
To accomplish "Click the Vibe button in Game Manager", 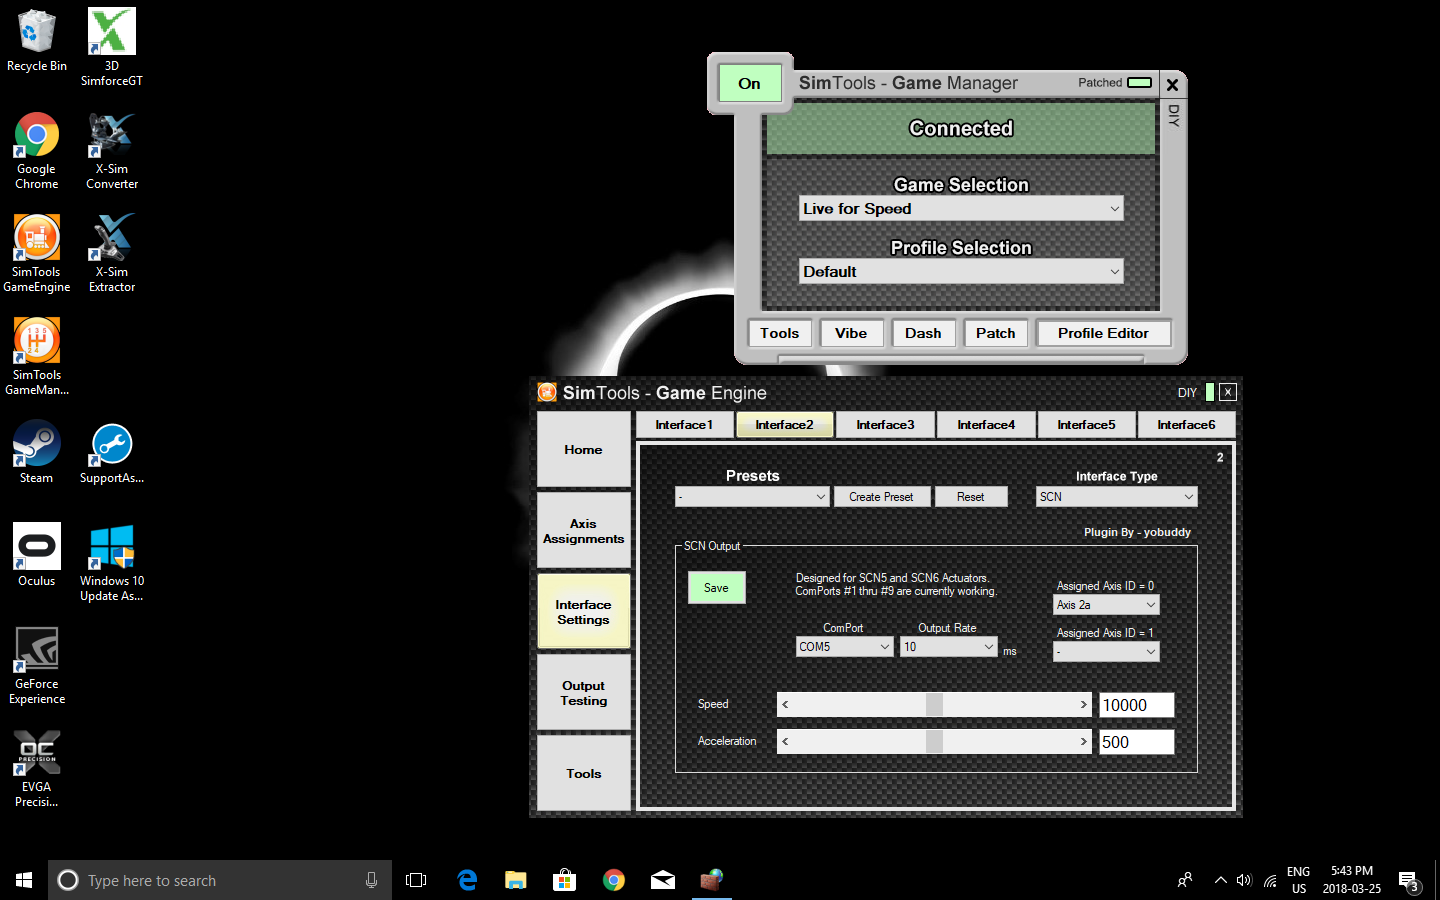I will (851, 333).
